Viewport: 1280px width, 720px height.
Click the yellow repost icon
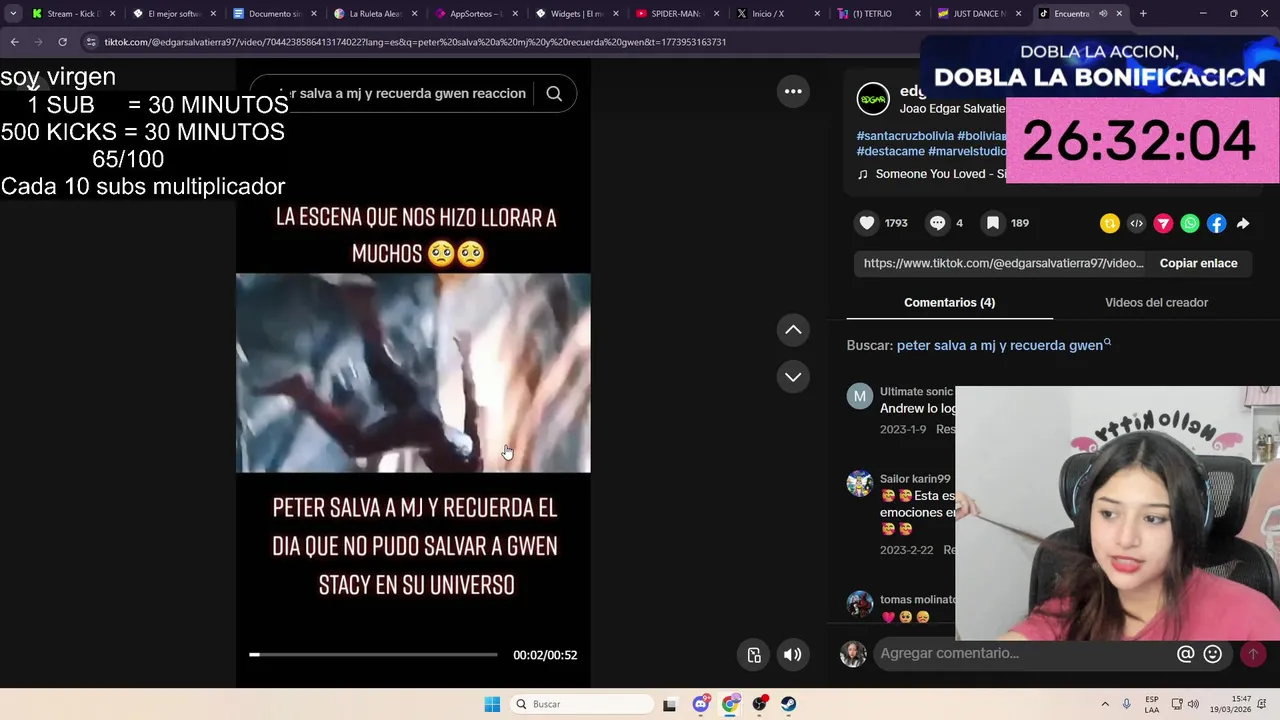click(x=1109, y=224)
